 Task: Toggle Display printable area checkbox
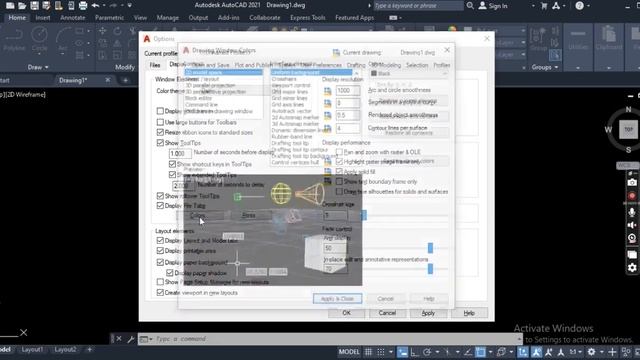[160, 251]
